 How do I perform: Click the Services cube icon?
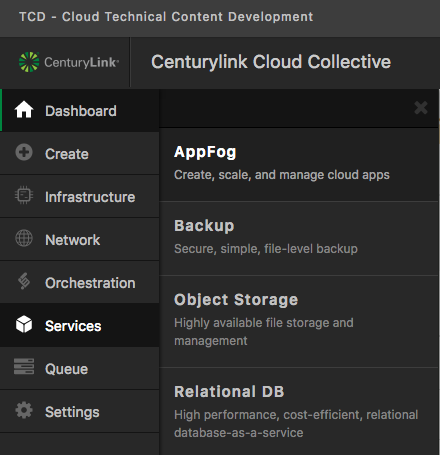pyautogui.click(x=24, y=324)
